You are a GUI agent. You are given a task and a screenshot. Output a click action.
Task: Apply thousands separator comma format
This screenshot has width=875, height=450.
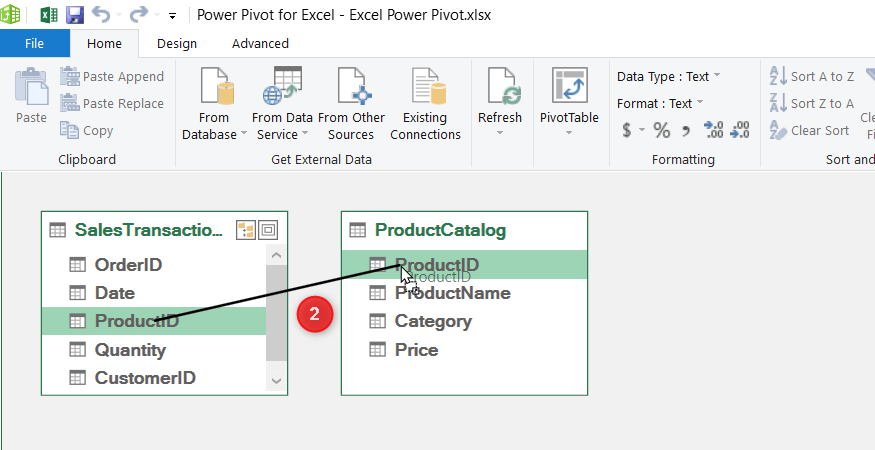coord(686,131)
